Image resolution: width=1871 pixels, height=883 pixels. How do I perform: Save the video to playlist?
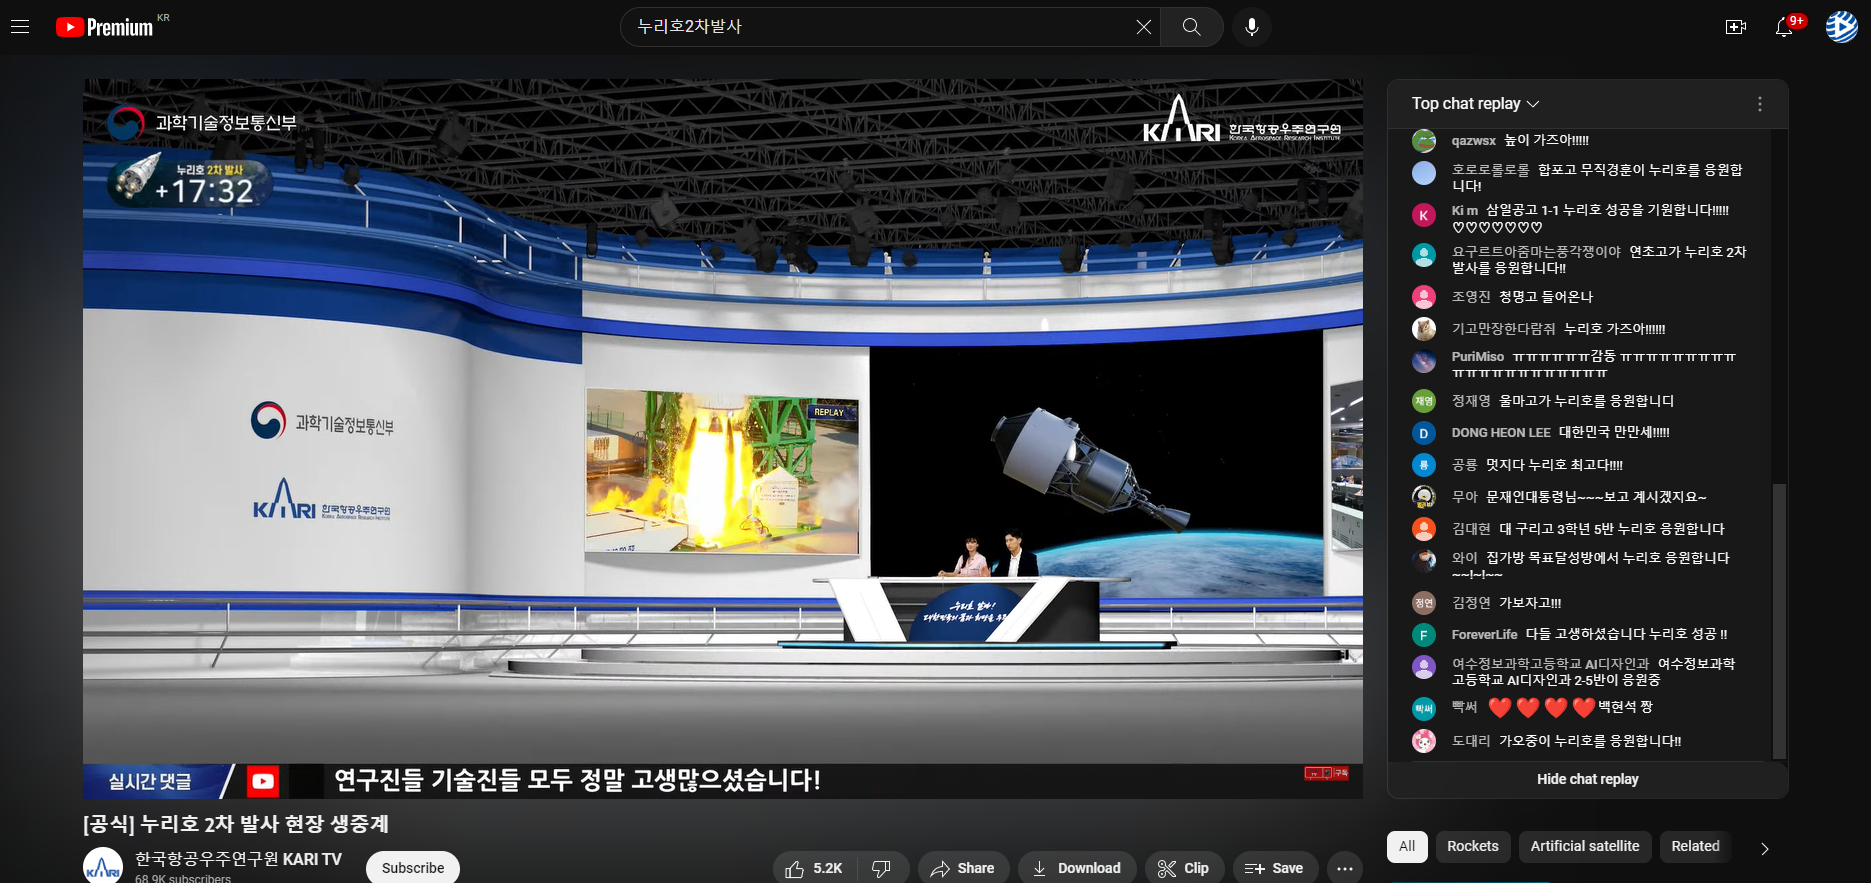pos(1275,868)
